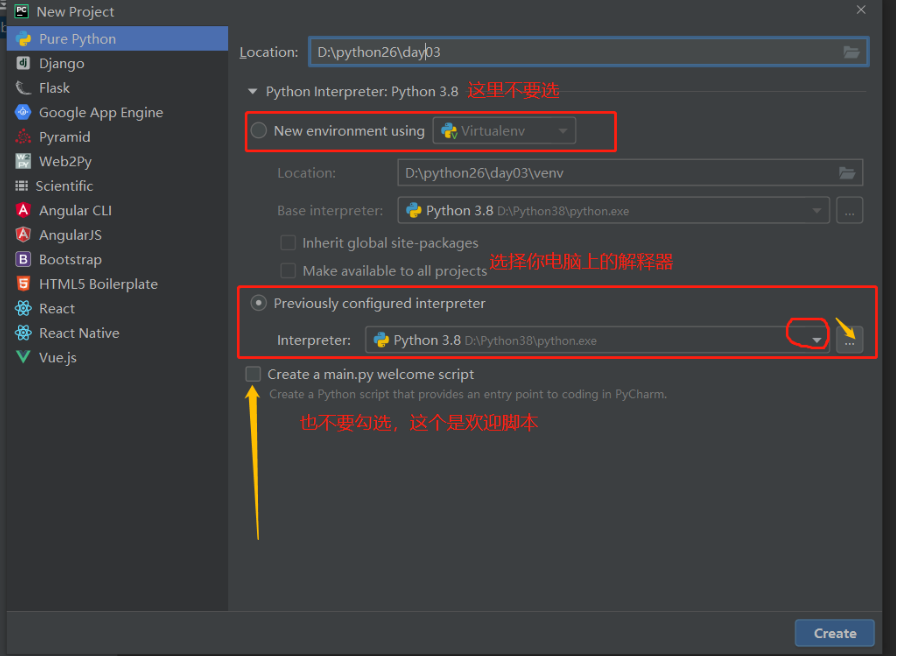Choose the Vue.js project type
Viewport: 898px width, 656px height.
[x=117, y=358]
